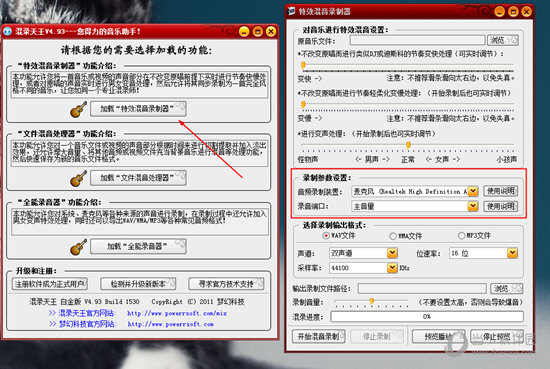Click the 停止录制 button
This screenshot has width=550, height=369.
tap(377, 337)
